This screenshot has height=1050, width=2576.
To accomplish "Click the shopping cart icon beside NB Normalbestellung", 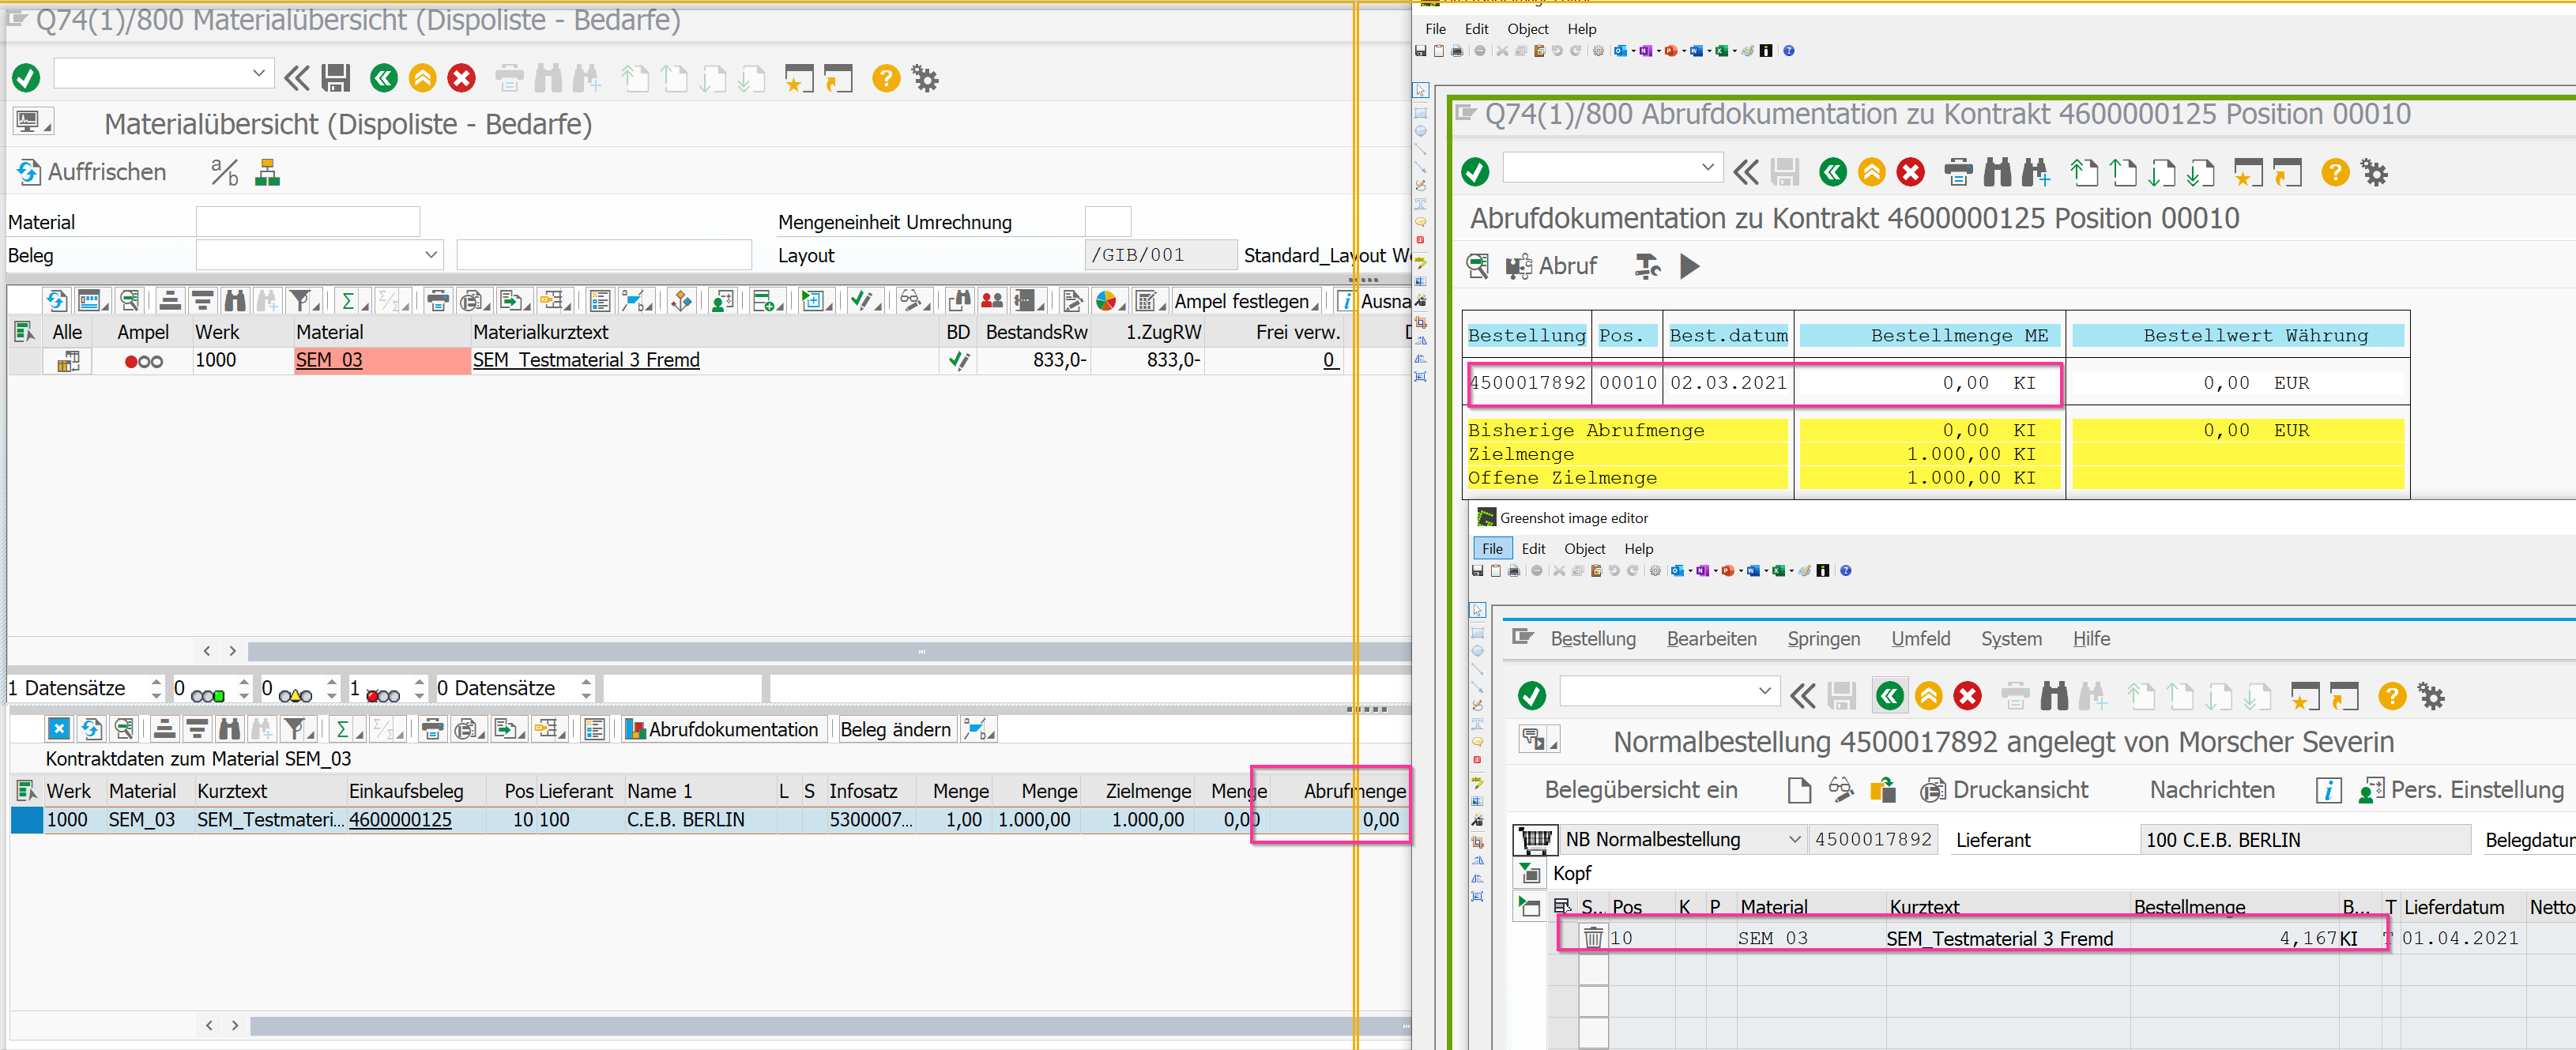I will 1535,839.
